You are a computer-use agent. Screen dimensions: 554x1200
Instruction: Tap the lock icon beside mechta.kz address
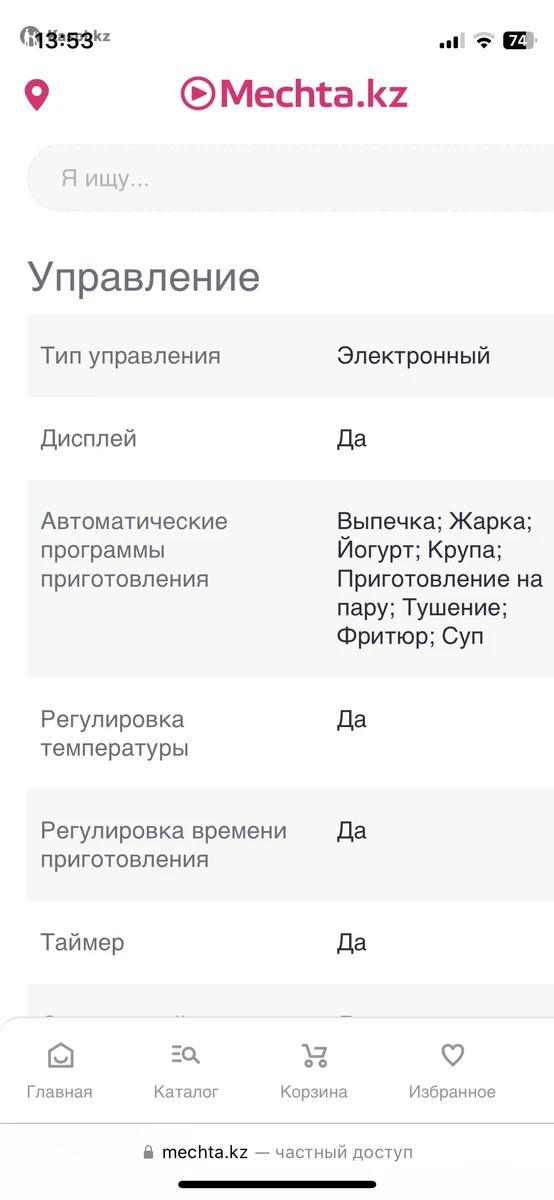149,1152
